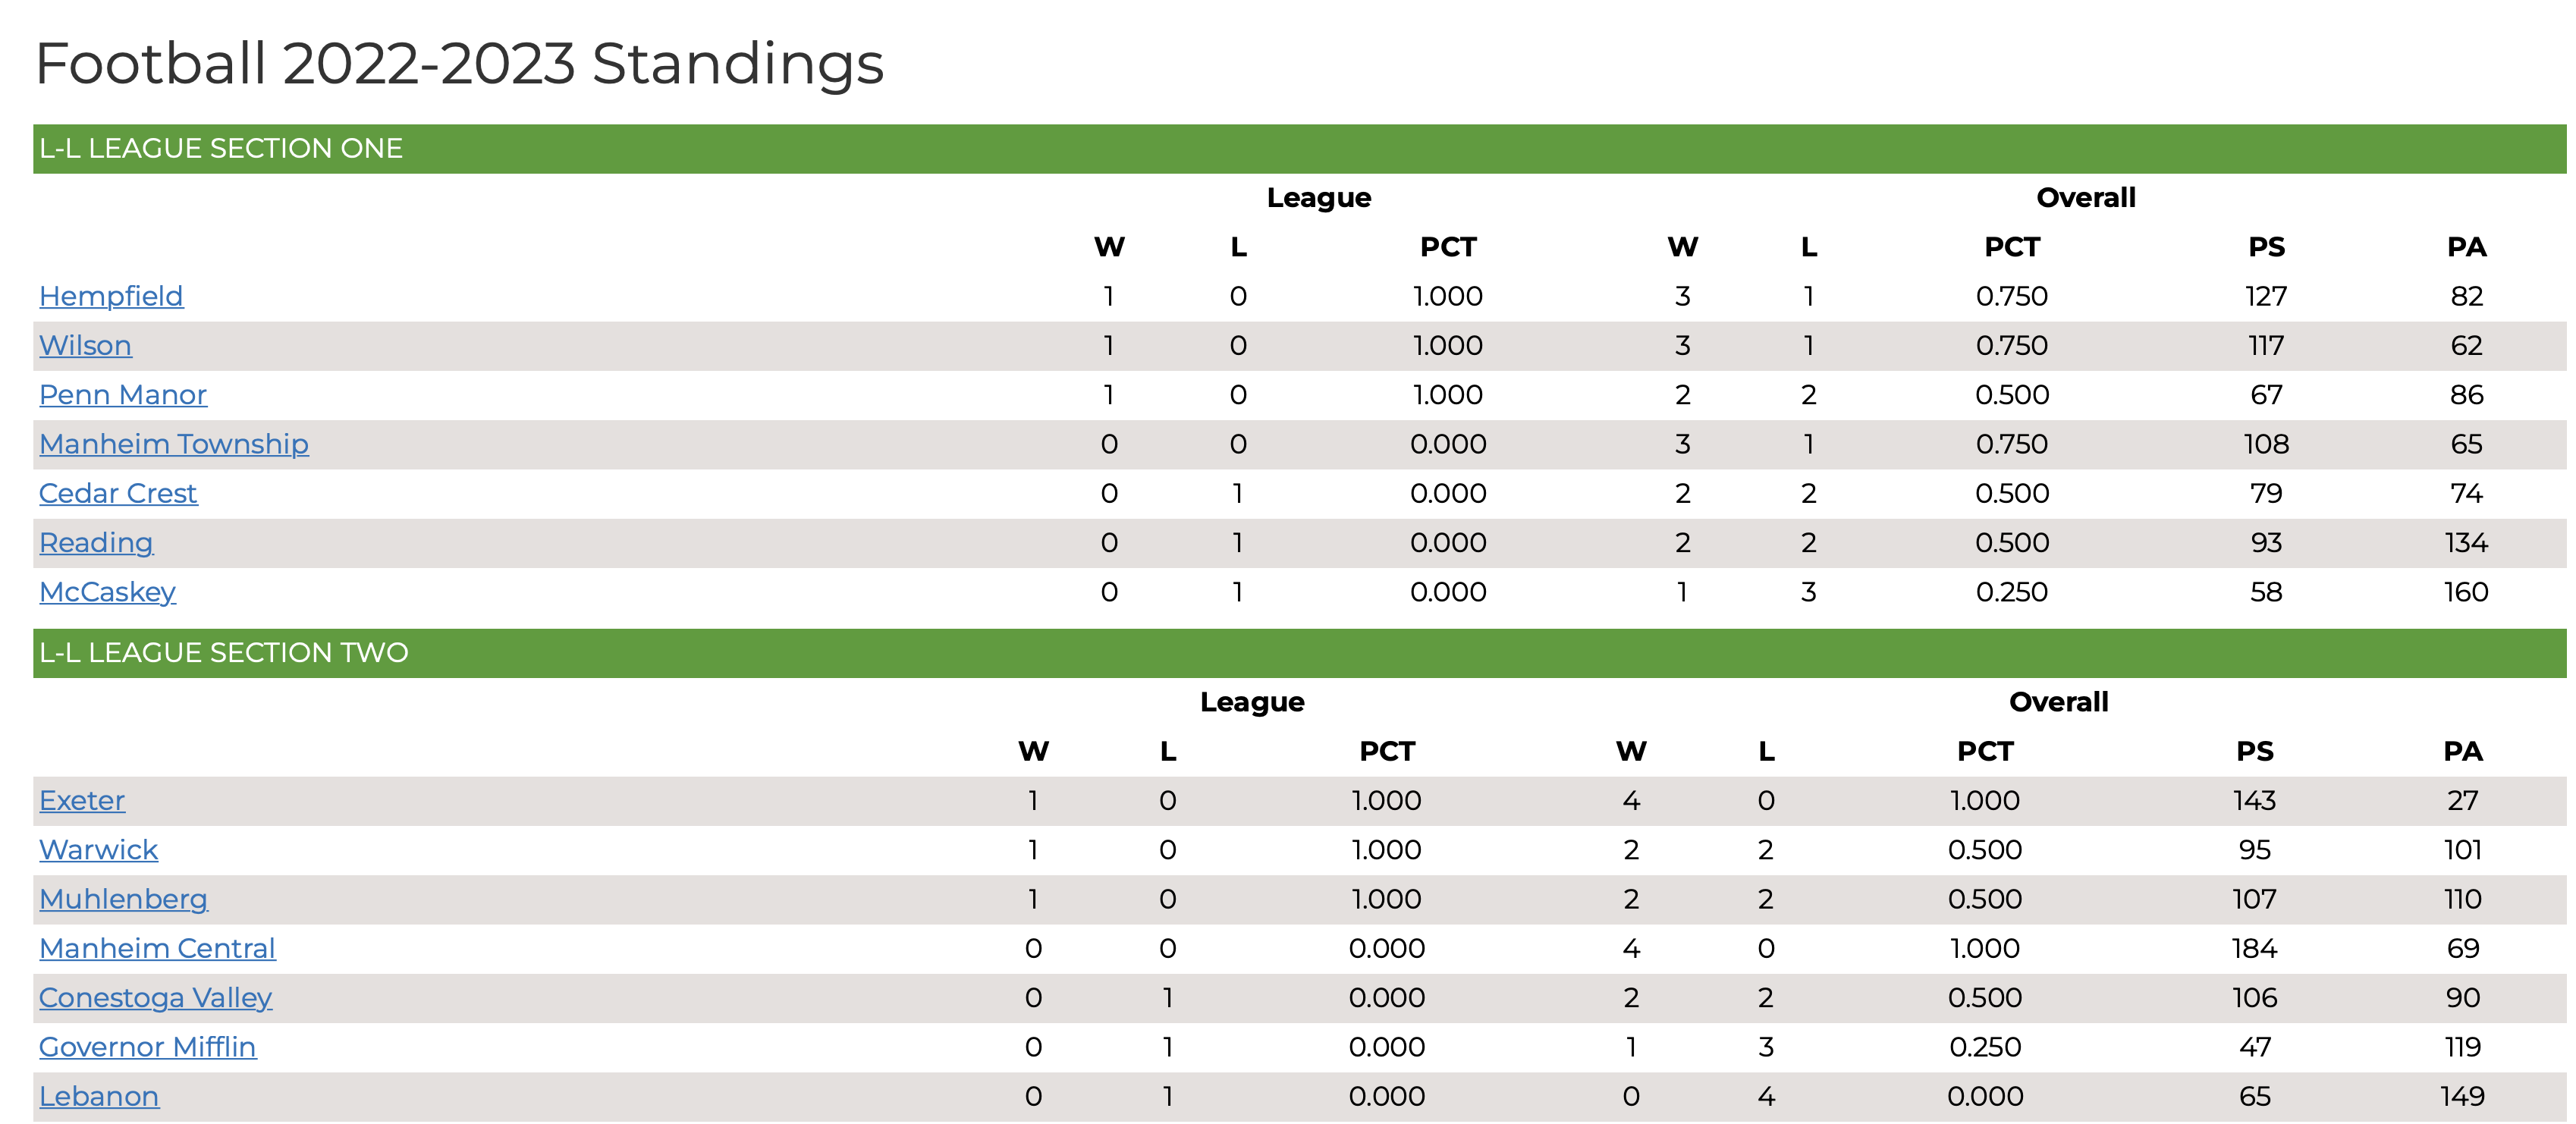This screenshot has height=1124, width=2576.
Task: Open the Manheim Township link
Action: point(174,443)
